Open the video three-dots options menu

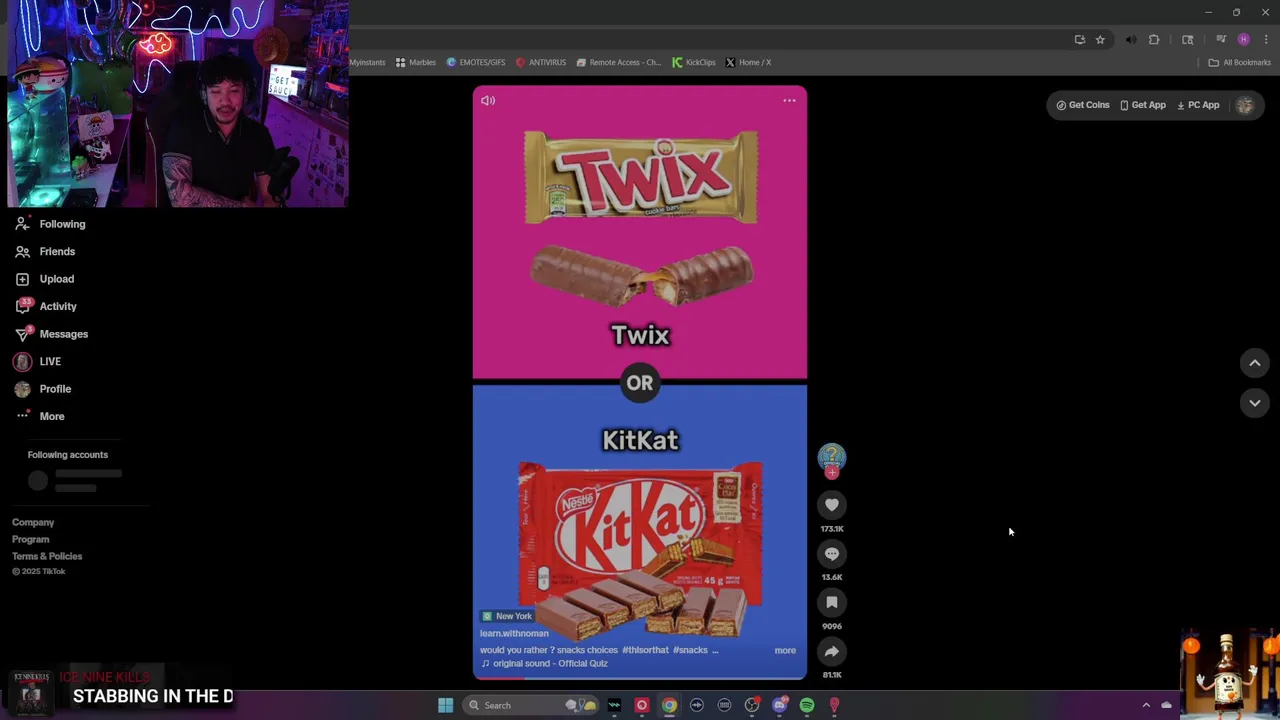[x=789, y=100]
